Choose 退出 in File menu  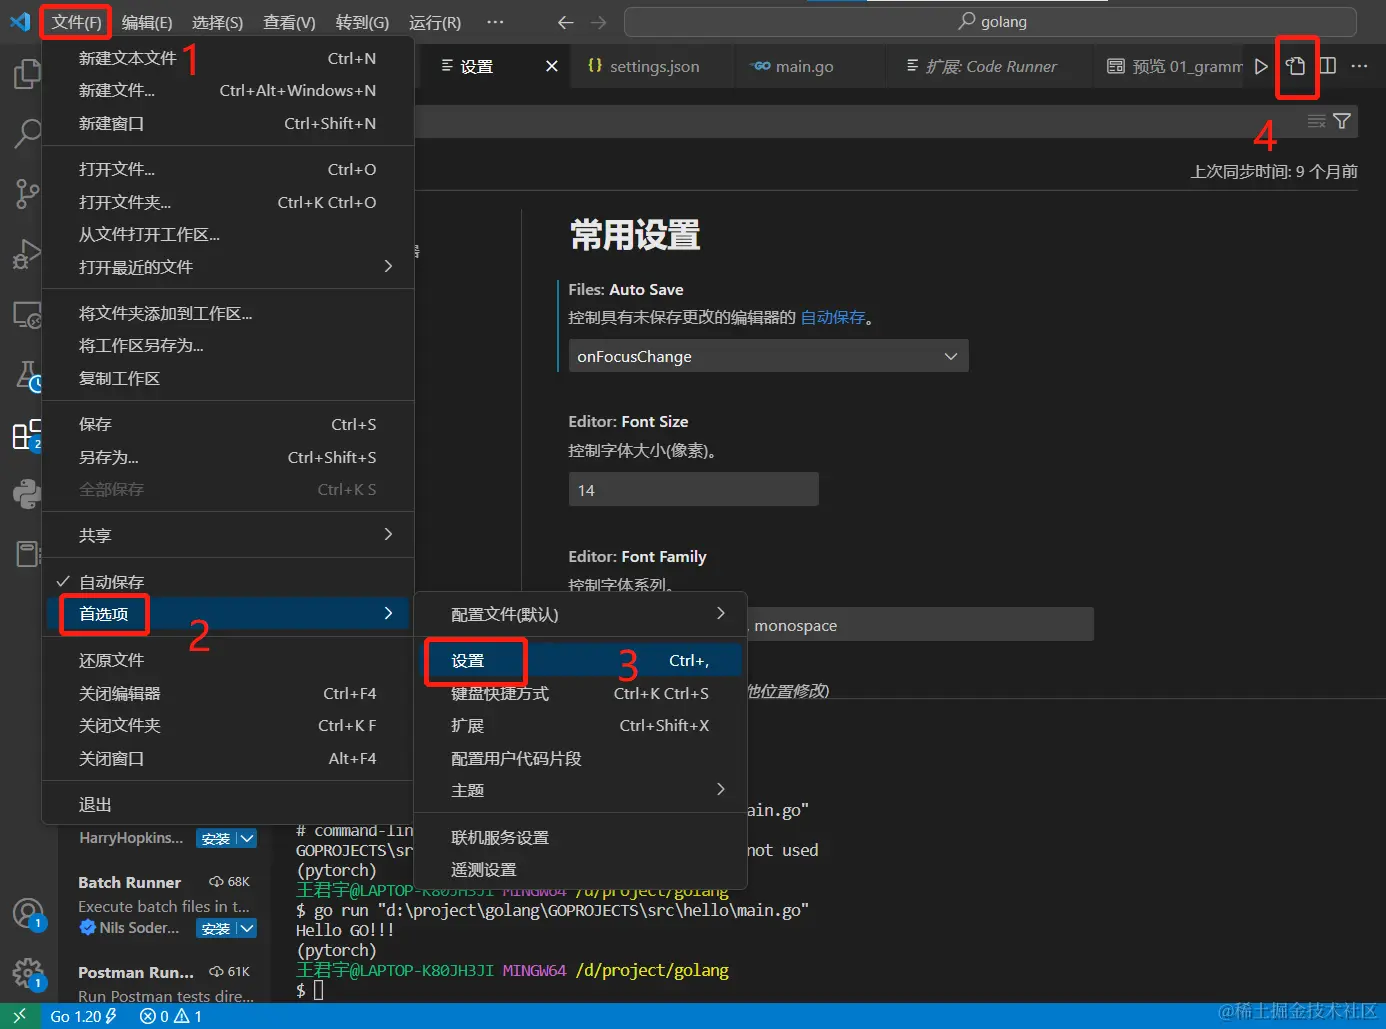(228, 804)
